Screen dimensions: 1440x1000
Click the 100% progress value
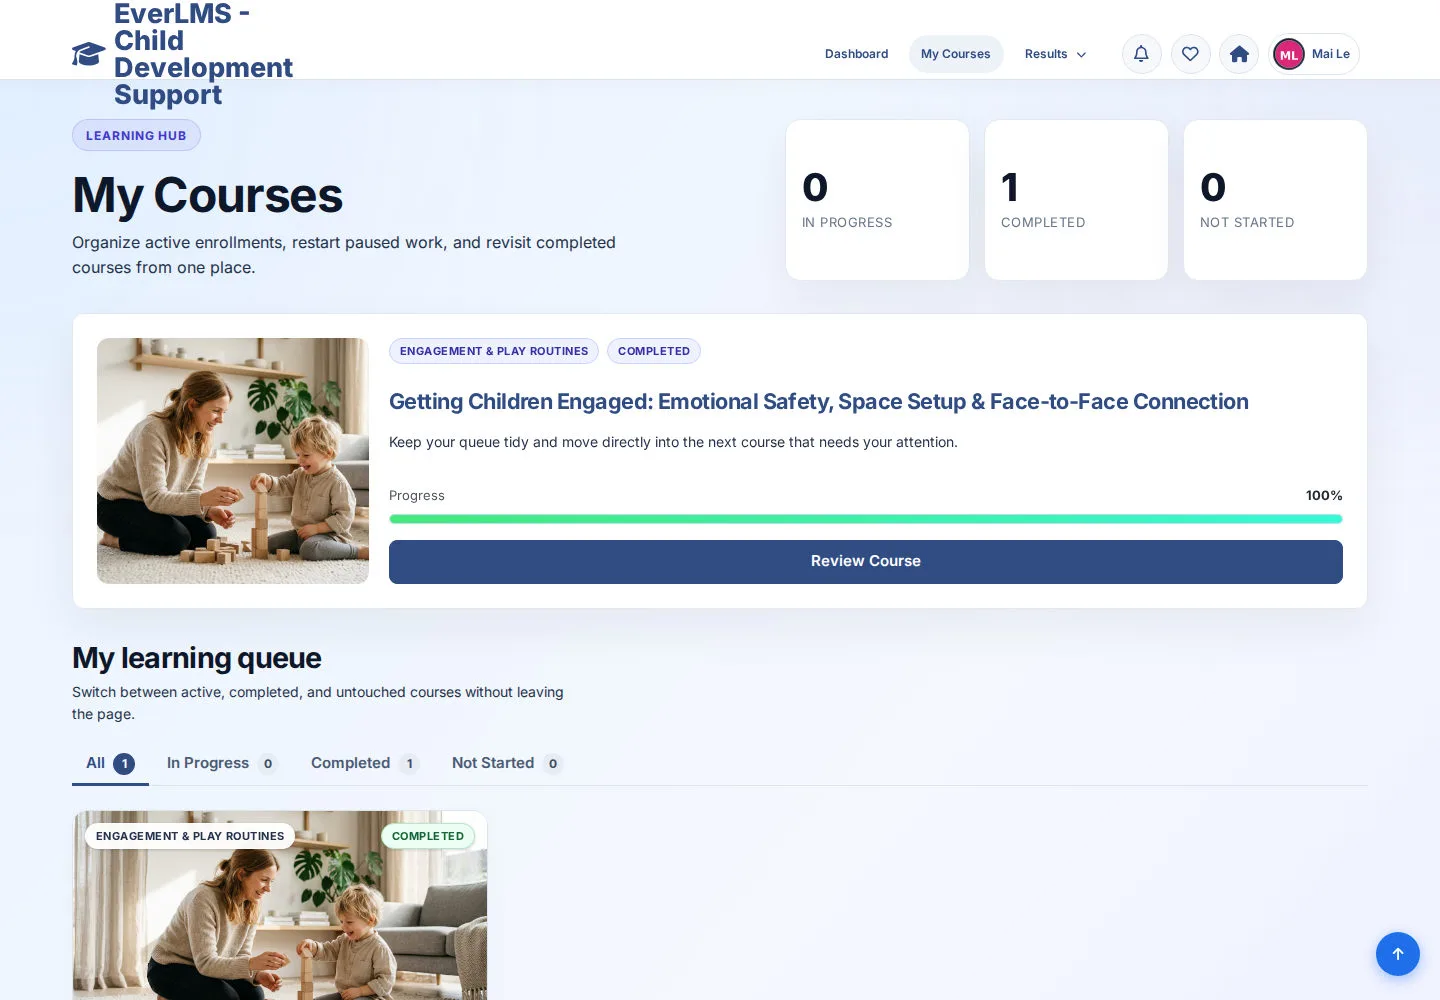[1324, 496]
